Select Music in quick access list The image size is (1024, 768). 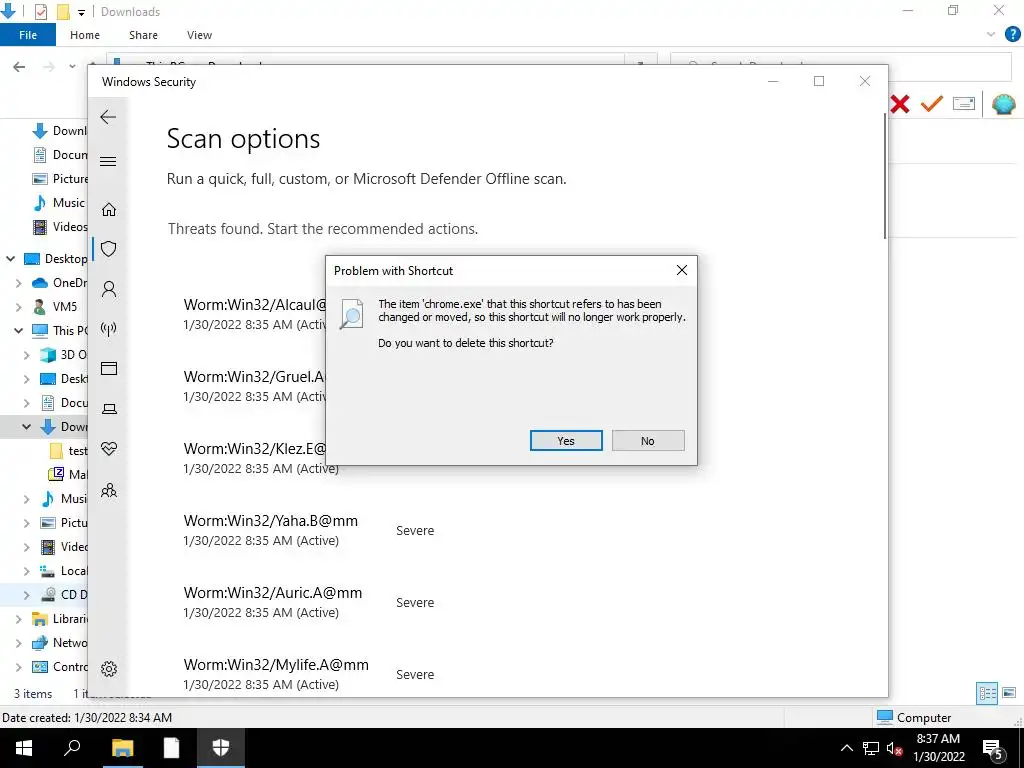point(59,202)
